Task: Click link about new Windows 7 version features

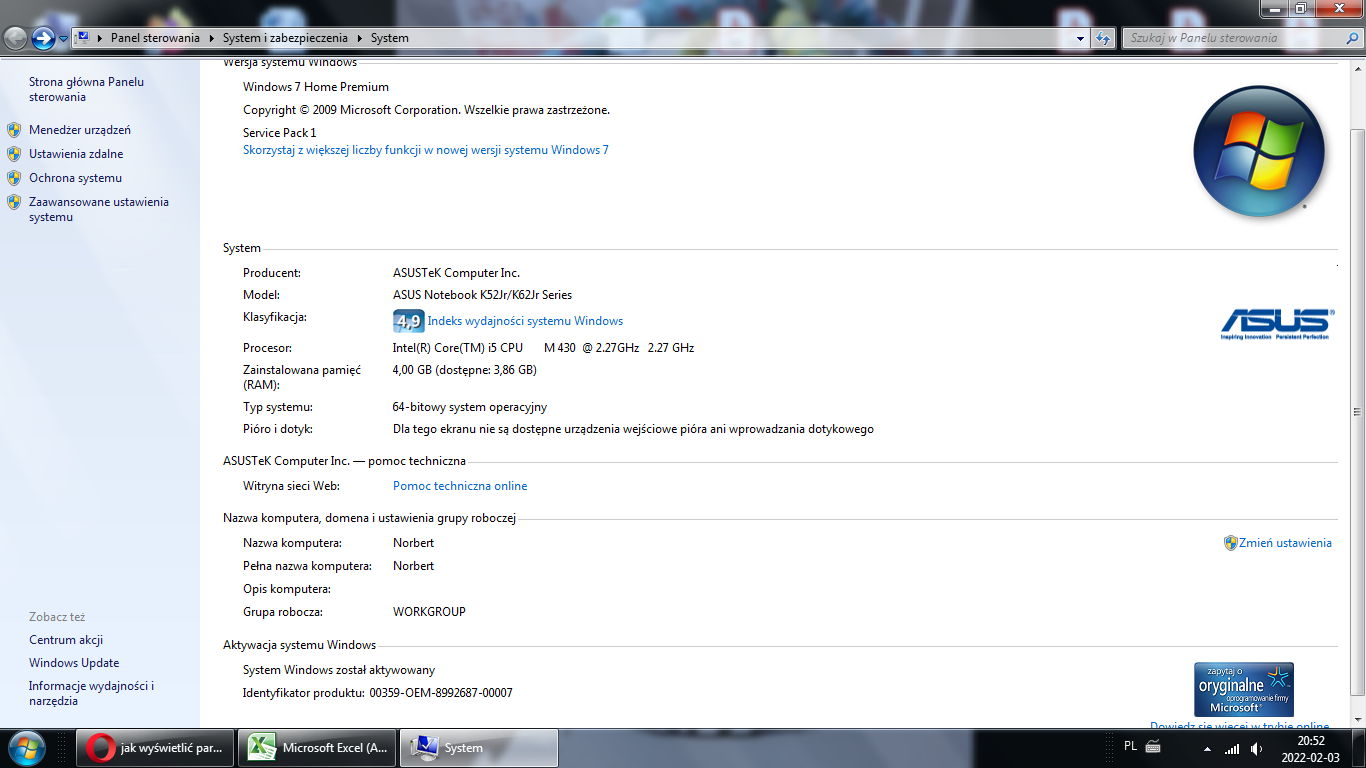Action: pyautogui.click(x=425, y=150)
